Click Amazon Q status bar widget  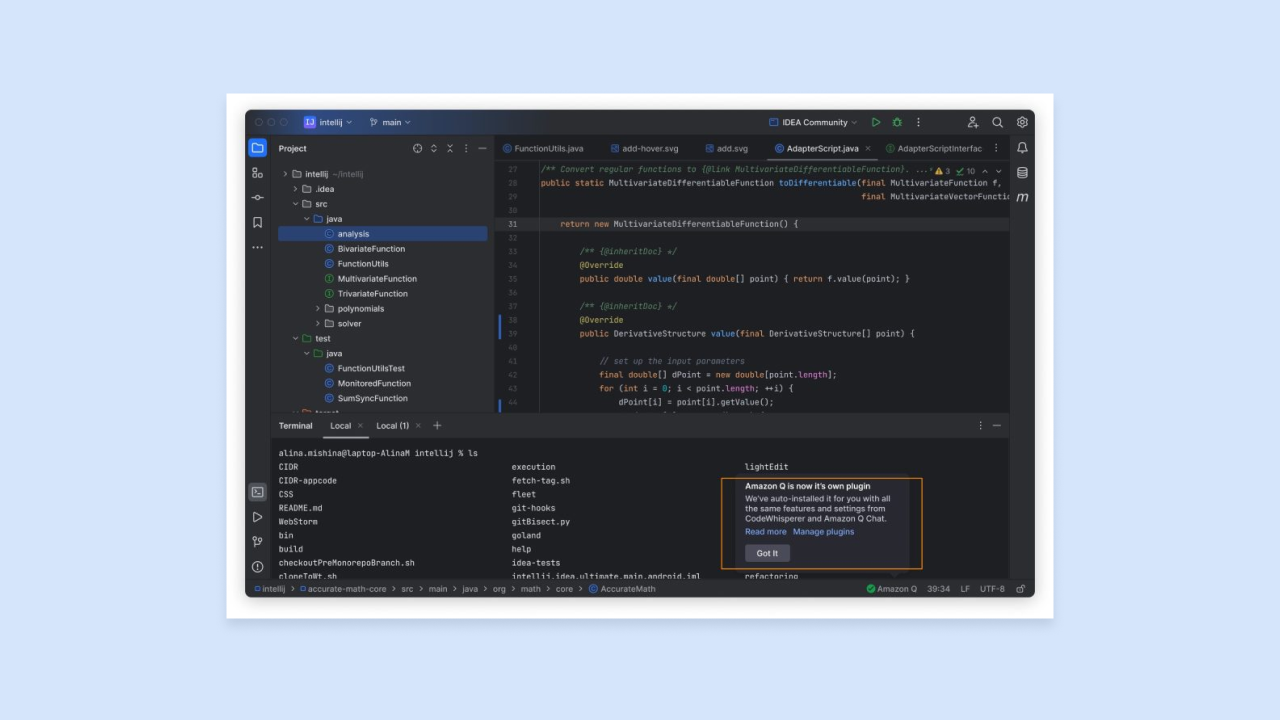[x=892, y=589]
